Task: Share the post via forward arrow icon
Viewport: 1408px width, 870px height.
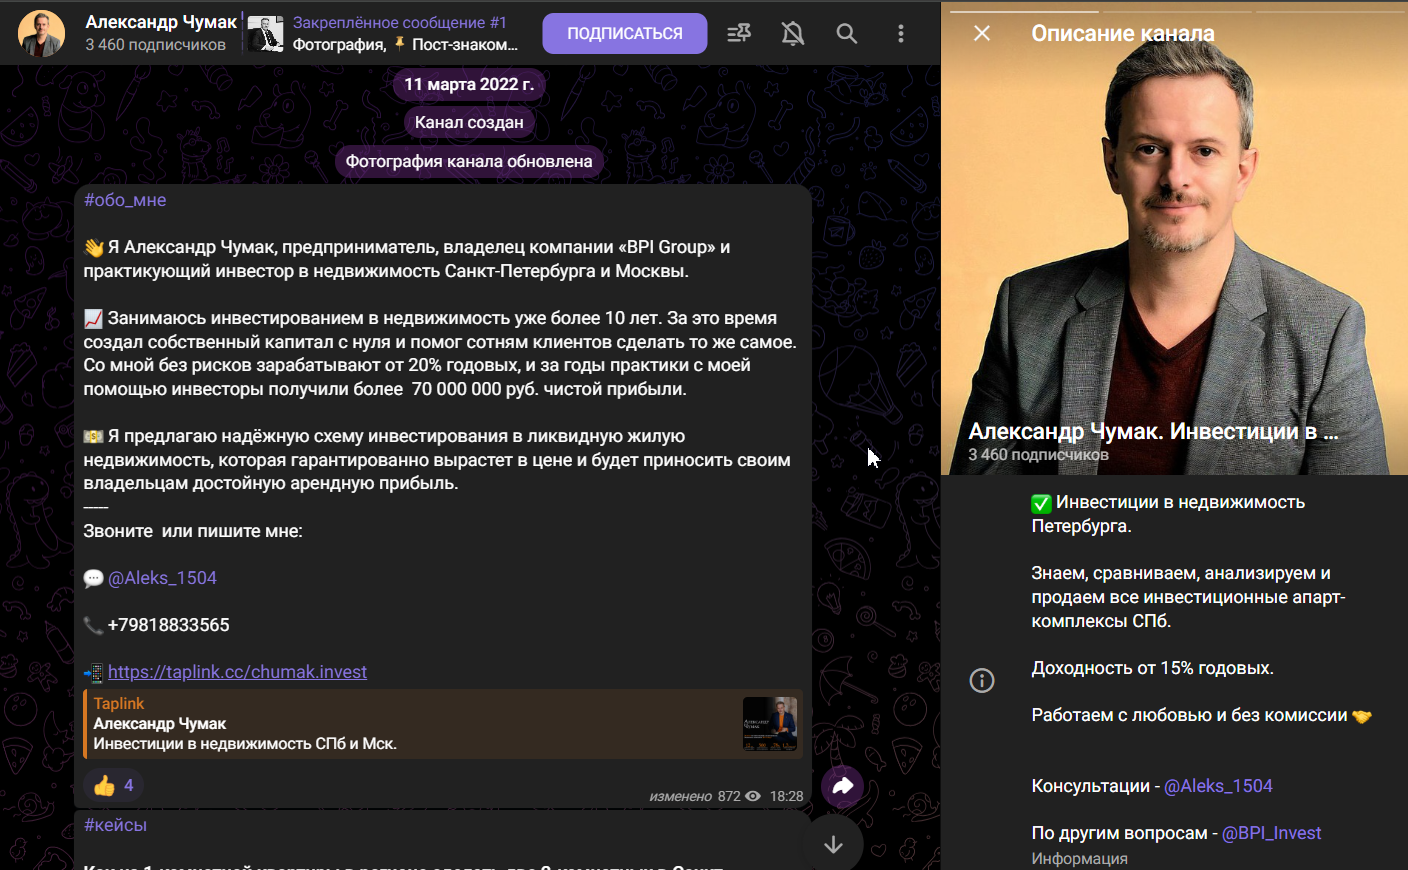Action: click(x=842, y=786)
